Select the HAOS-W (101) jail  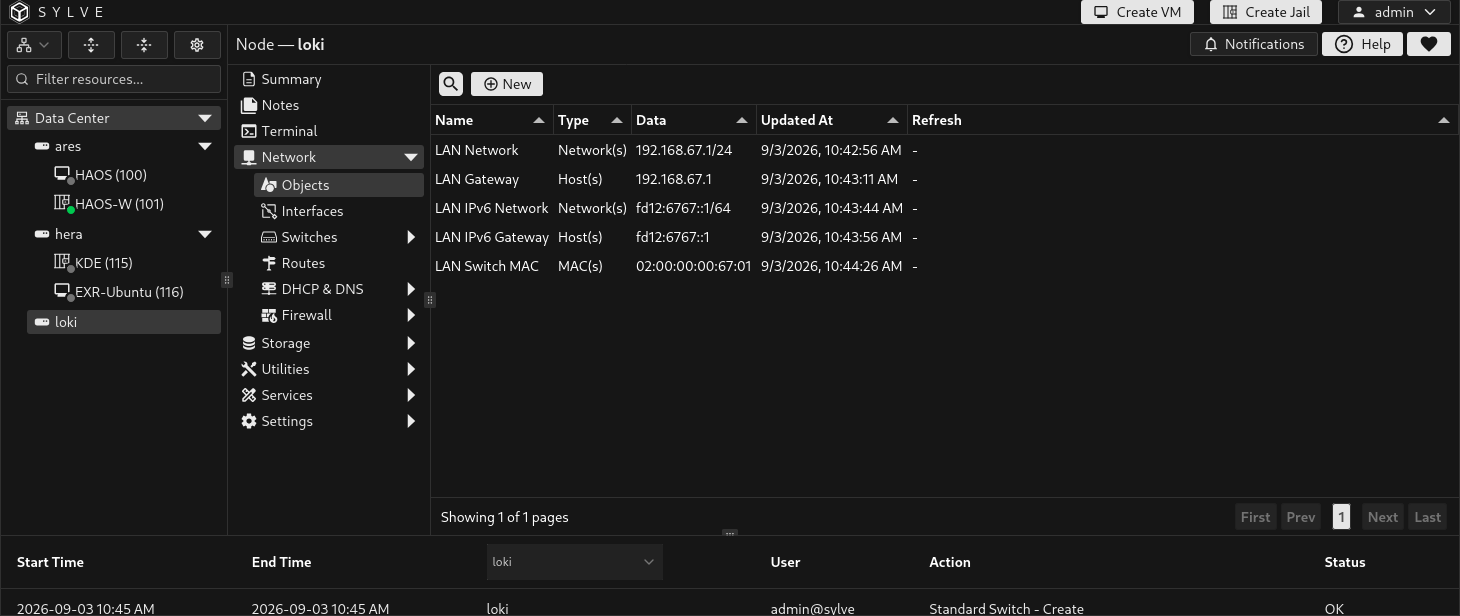(119, 204)
